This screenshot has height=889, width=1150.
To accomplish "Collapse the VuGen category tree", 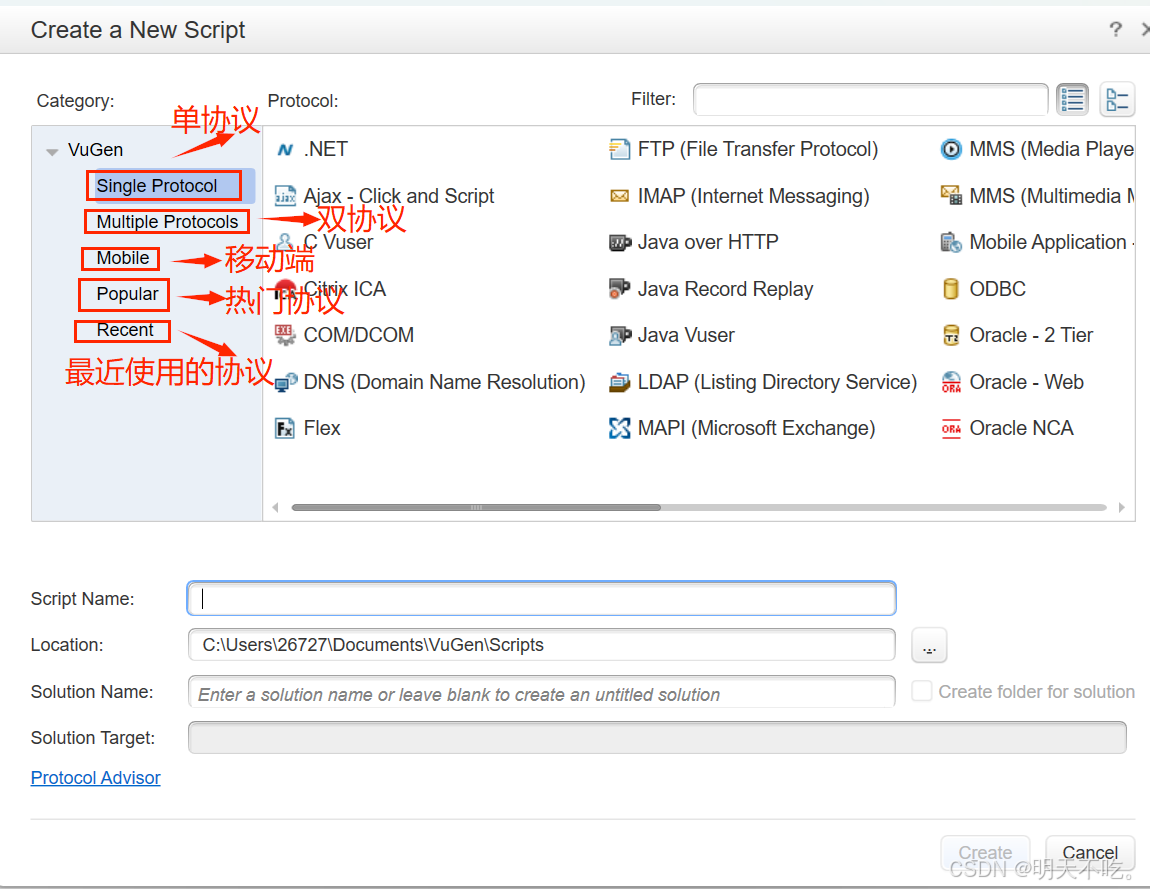I will pos(52,152).
